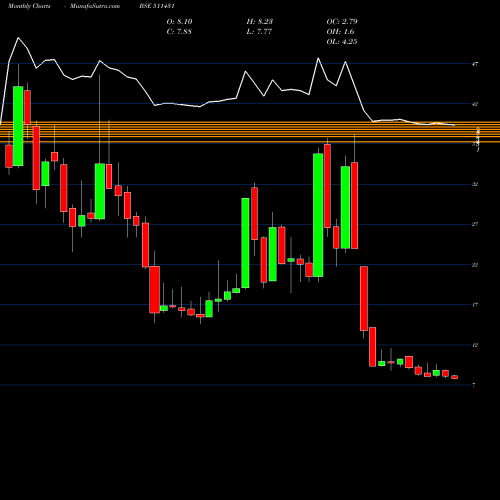
Task: Click the 12 price axis label
Action: pos(475,345)
